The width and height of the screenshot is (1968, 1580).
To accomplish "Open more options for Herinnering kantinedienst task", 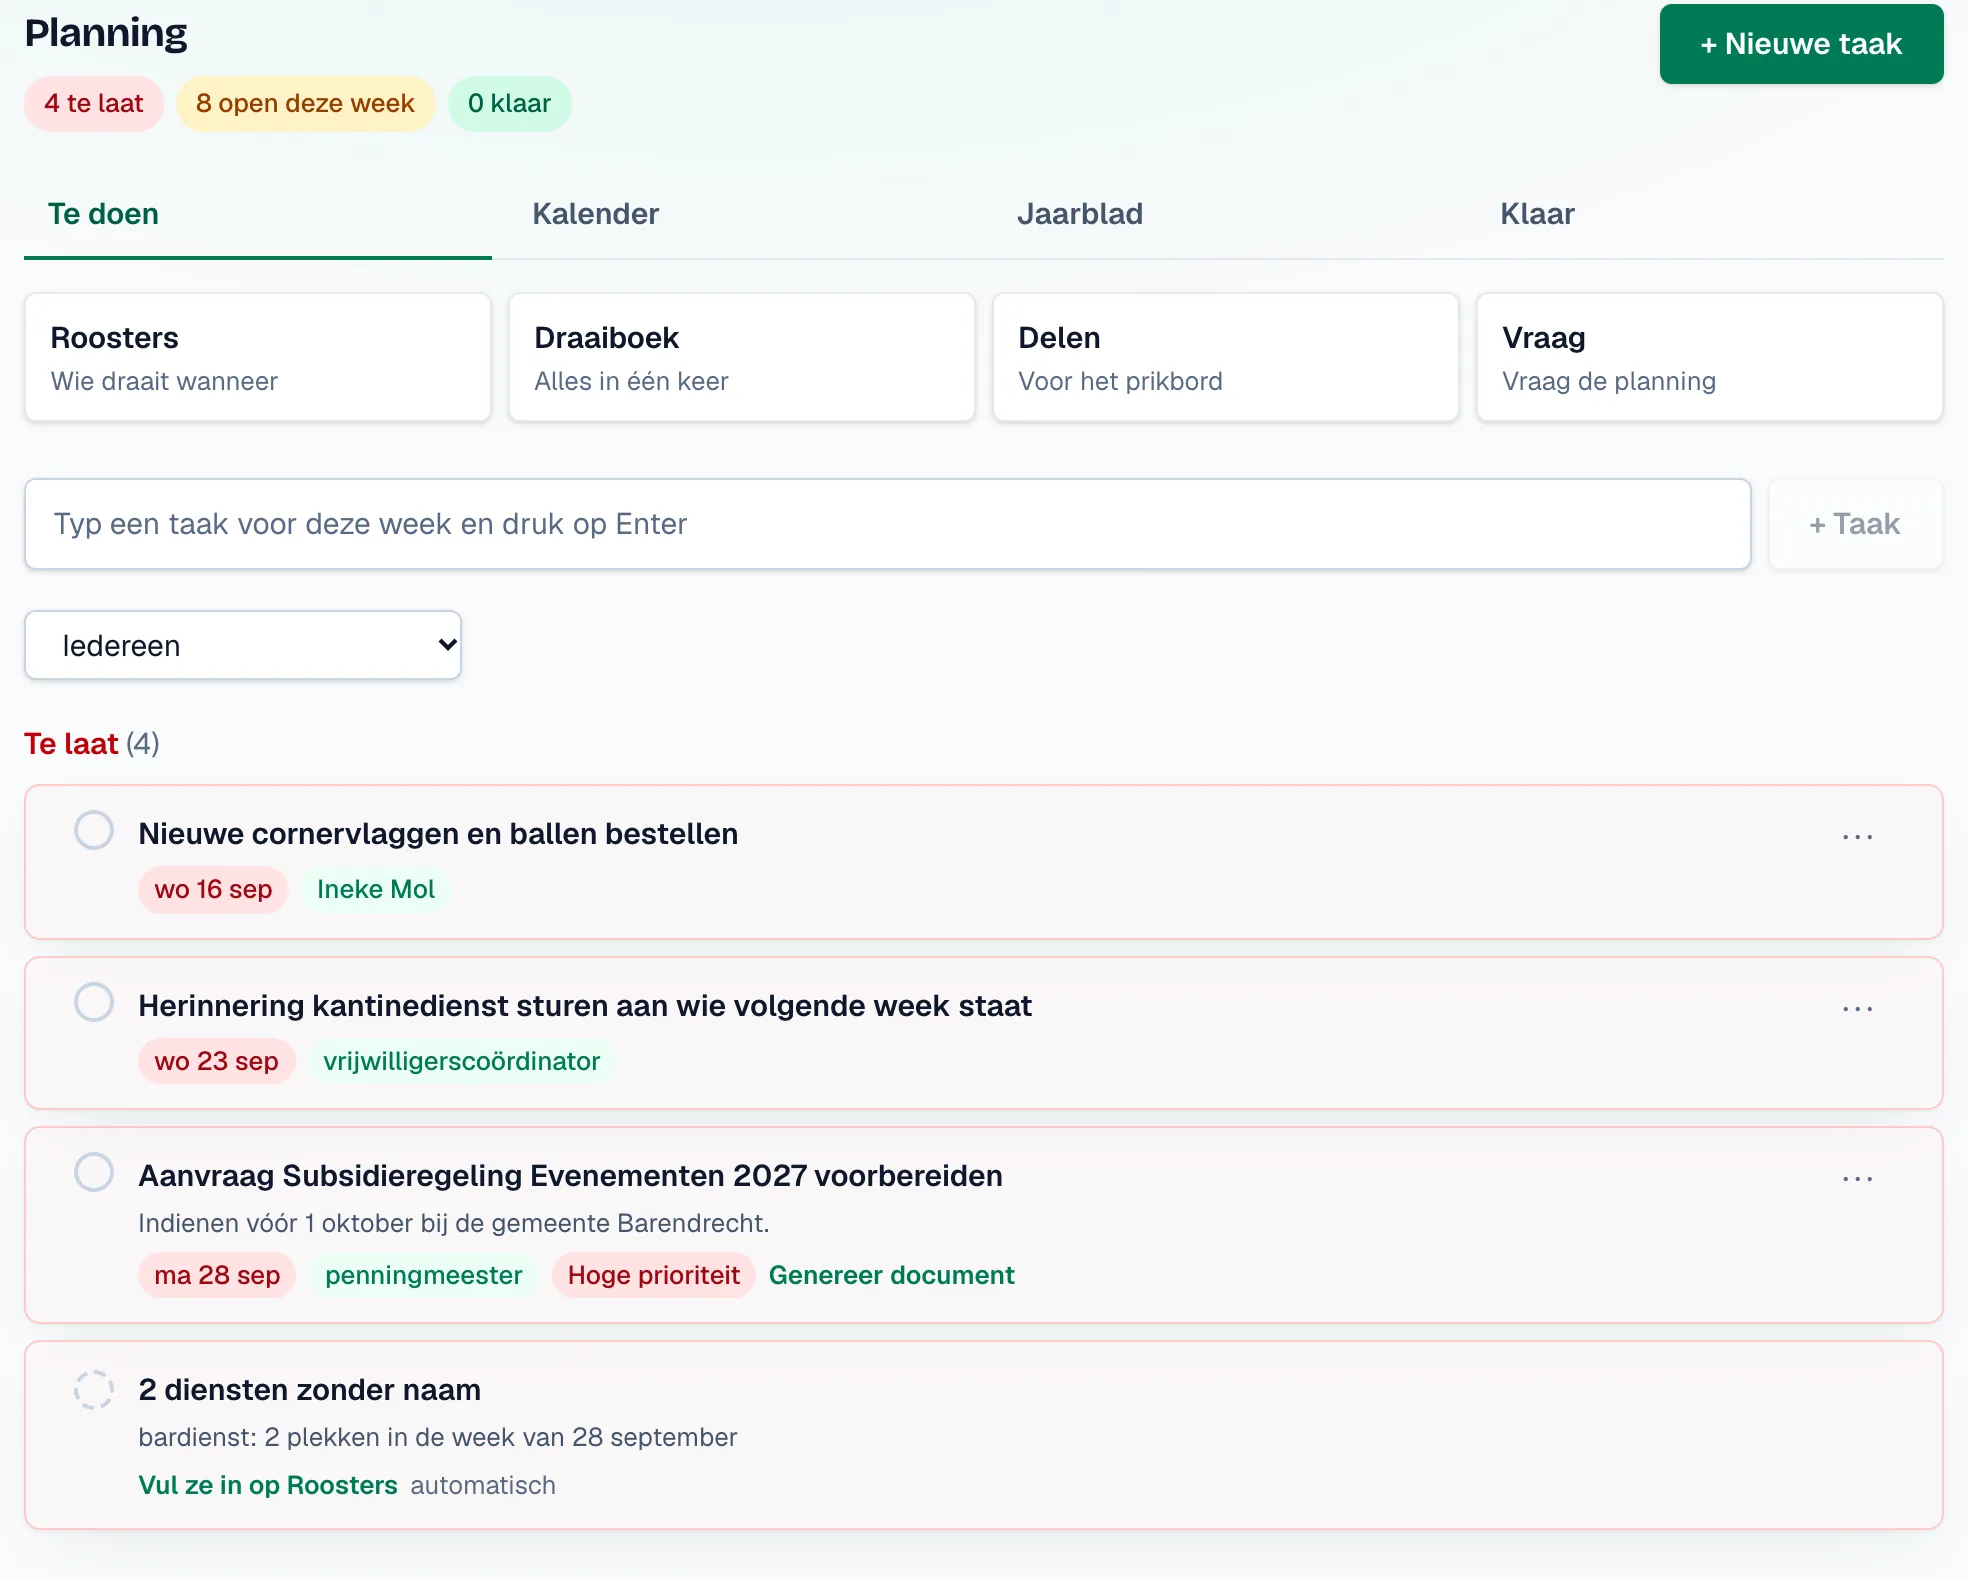I will click(x=1857, y=1009).
